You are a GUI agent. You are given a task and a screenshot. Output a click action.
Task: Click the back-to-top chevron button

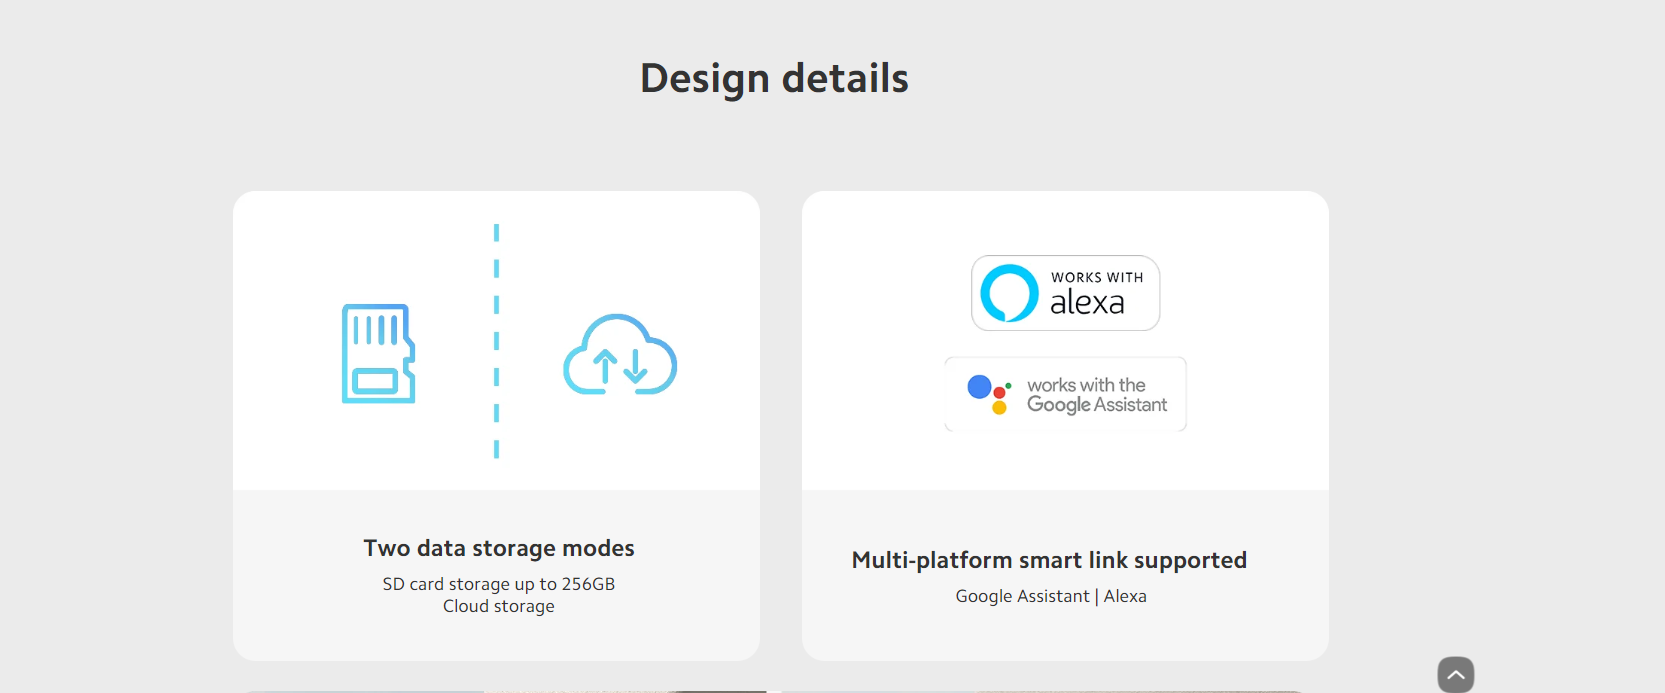pyautogui.click(x=1456, y=675)
